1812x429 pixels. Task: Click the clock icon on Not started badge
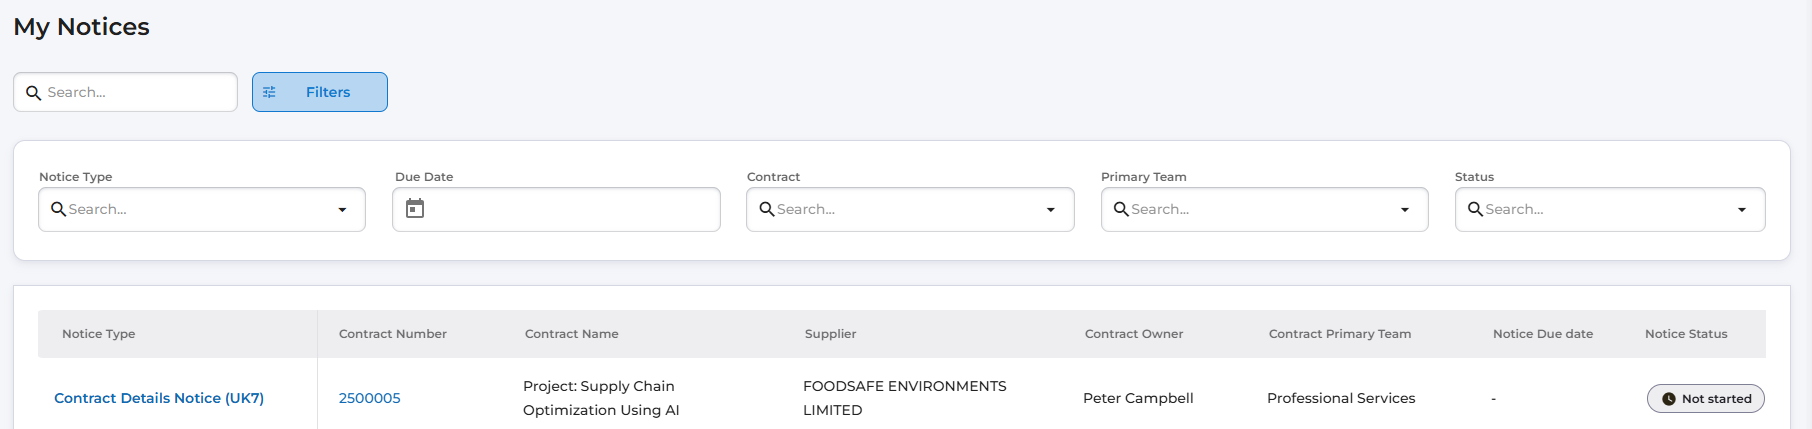click(1668, 399)
